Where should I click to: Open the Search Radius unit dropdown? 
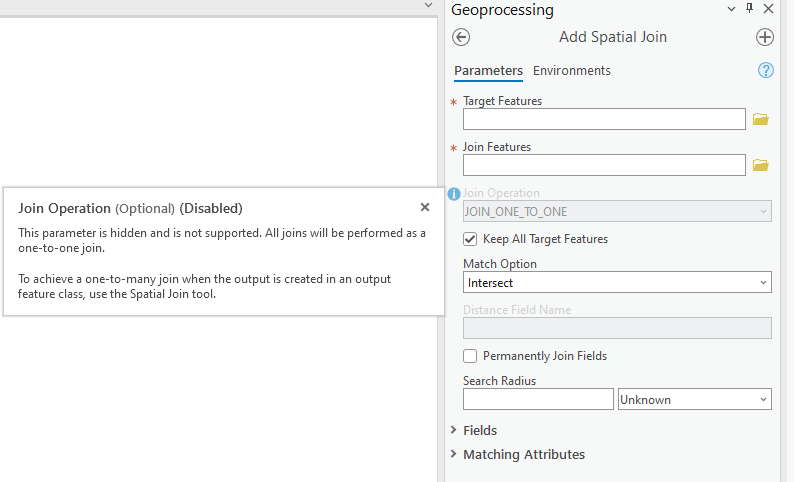point(695,399)
